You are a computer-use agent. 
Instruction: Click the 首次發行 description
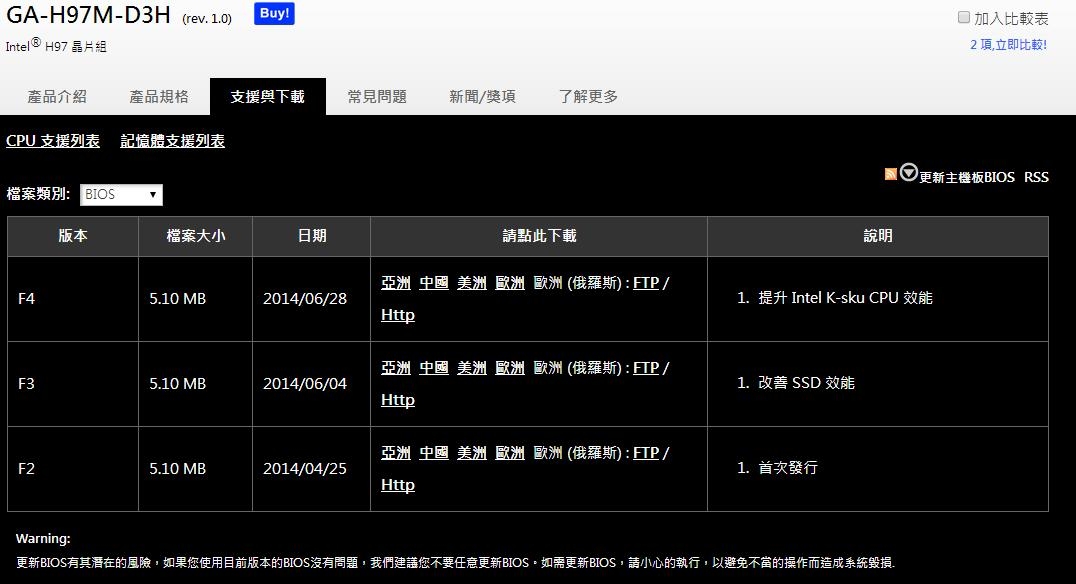[x=788, y=468]
